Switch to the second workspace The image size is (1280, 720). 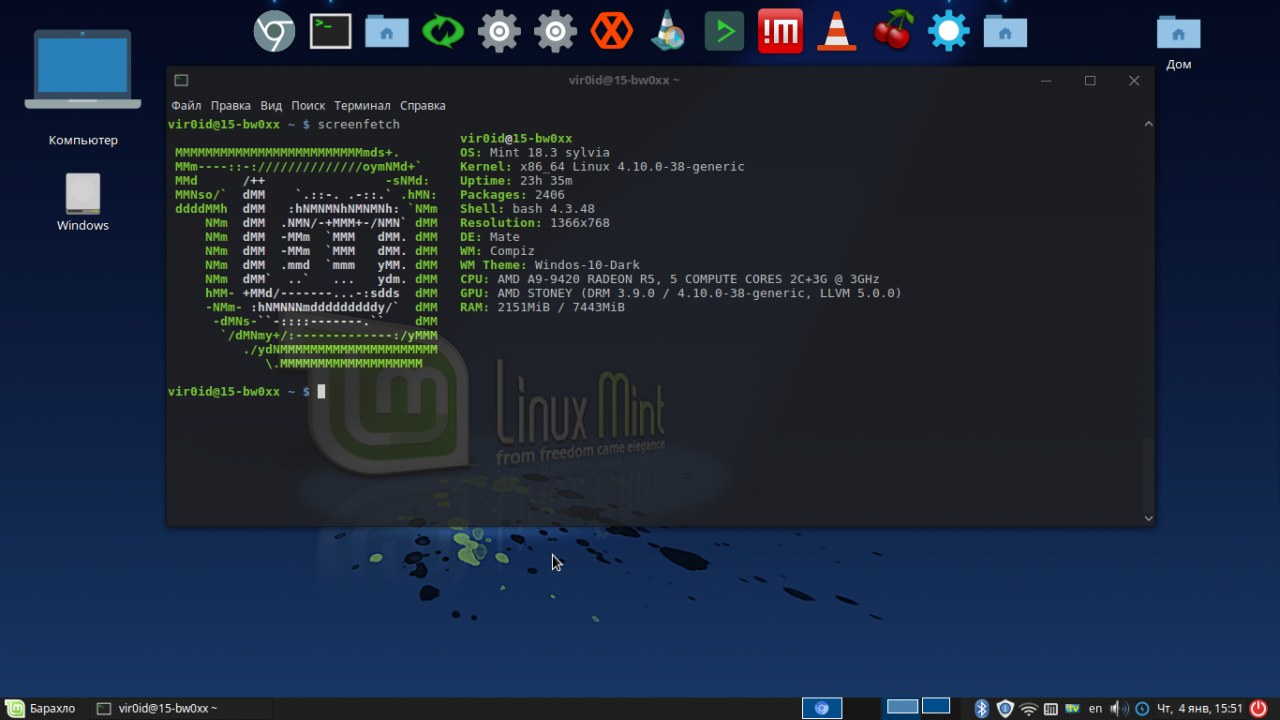point(936,707)
